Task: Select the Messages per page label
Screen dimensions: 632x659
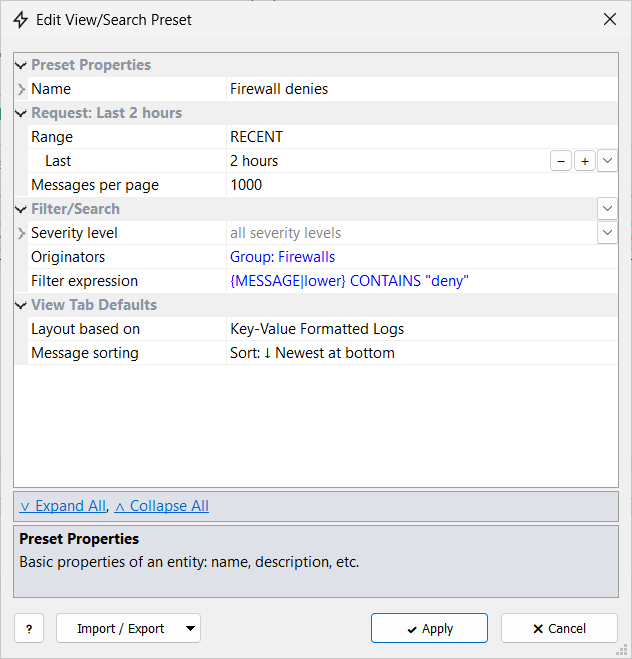Action: pyautogui.click(x=95, y=185)
